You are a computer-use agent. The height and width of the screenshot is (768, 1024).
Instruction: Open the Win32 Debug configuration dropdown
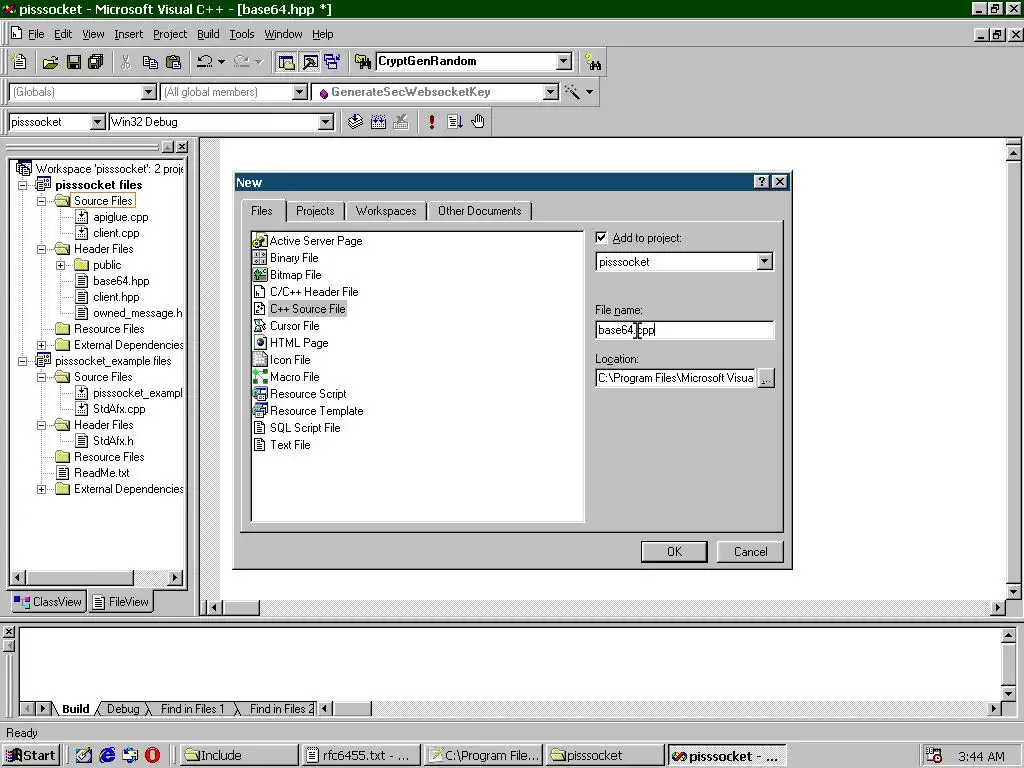tap(325, 122)
